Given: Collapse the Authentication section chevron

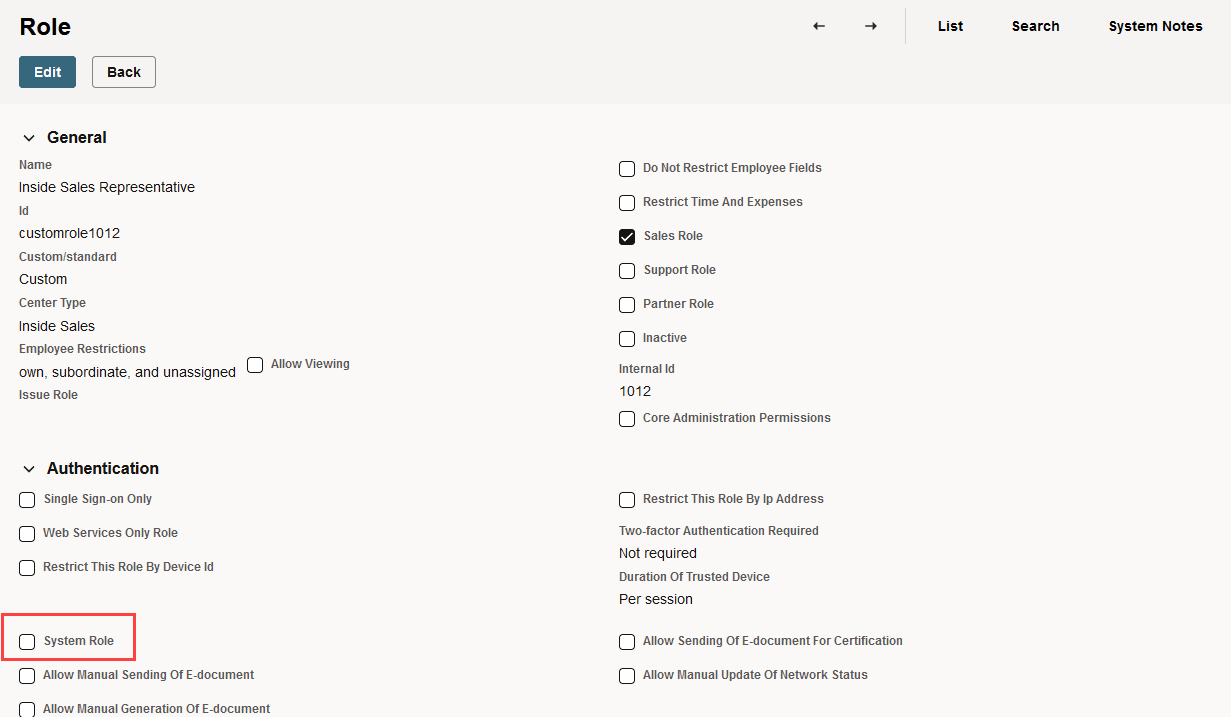Looking at the screenshot, I should click(29, 469).
